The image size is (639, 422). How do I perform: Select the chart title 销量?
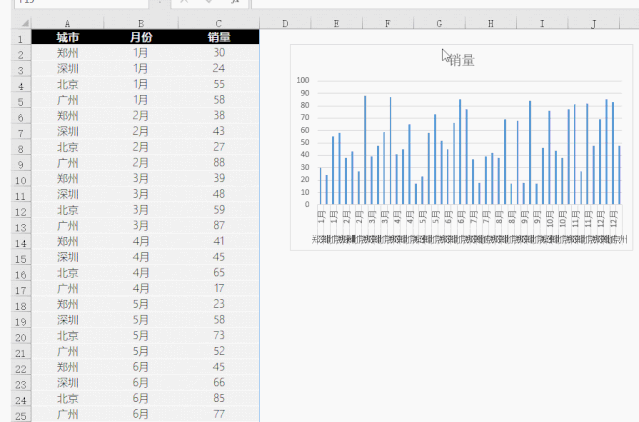click(x=461, y=61)
